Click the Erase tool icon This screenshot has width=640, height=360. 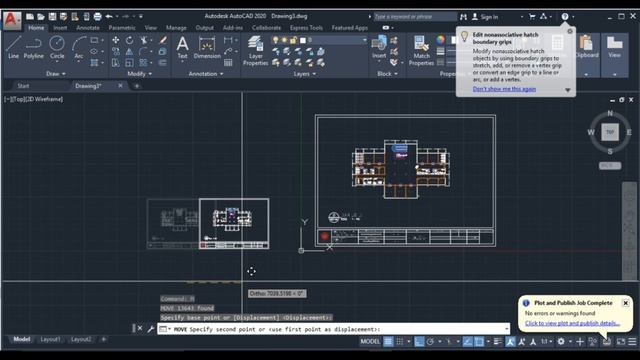tap(163, 40)
